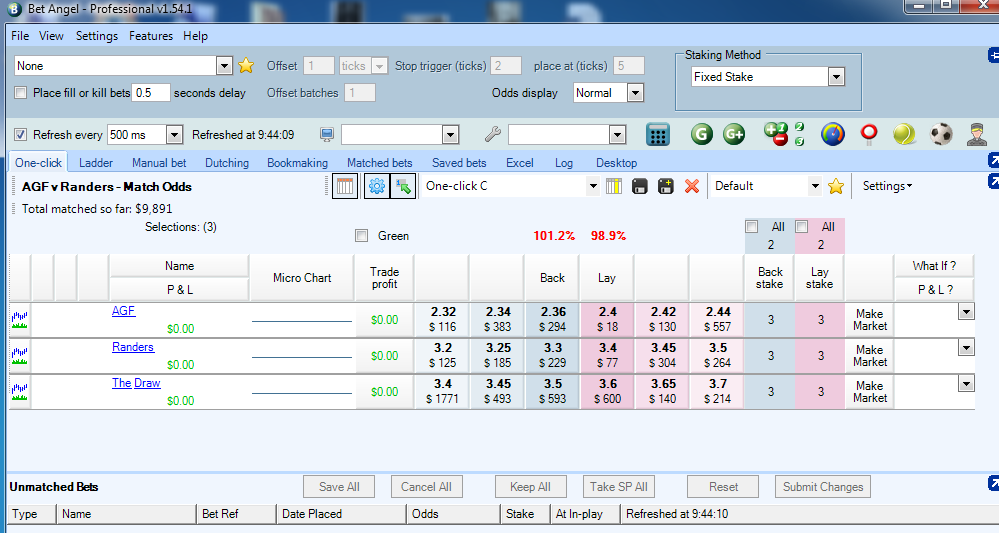Open the empty dropdown beside wrench icon
999x533 pixels.
[x=617, y=134]
